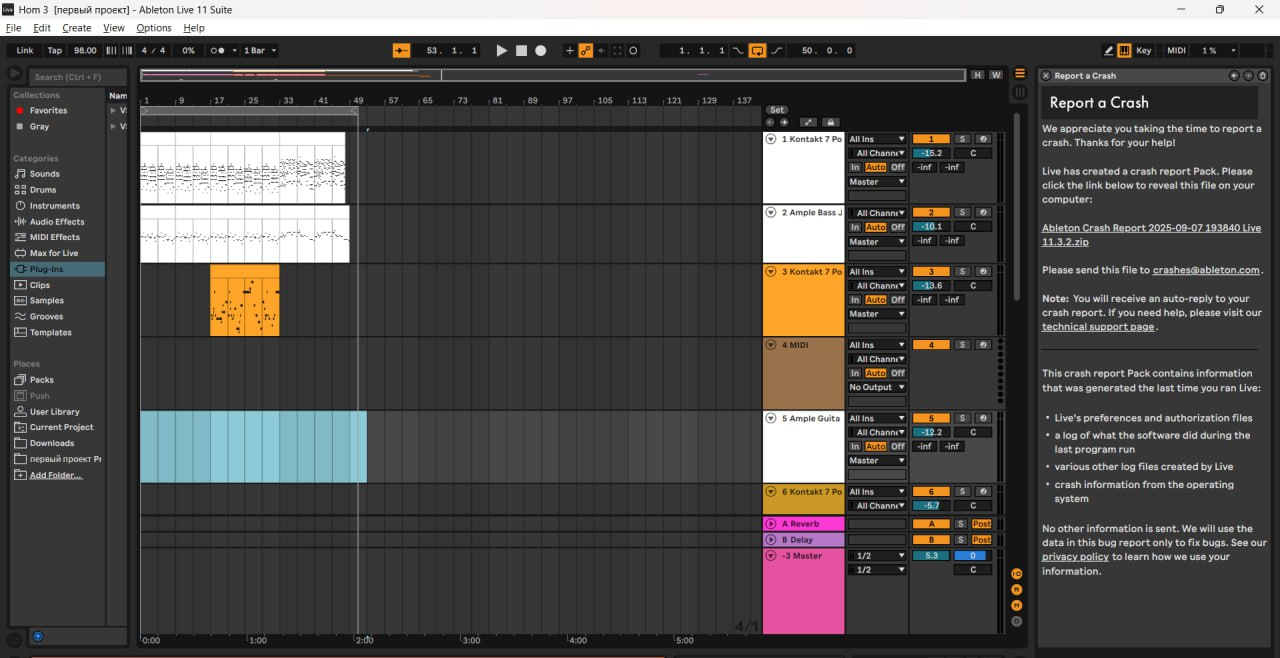Jump to previous locator arrow
The width and height of the screenshot is (1280, 658).
coord(770,122)
